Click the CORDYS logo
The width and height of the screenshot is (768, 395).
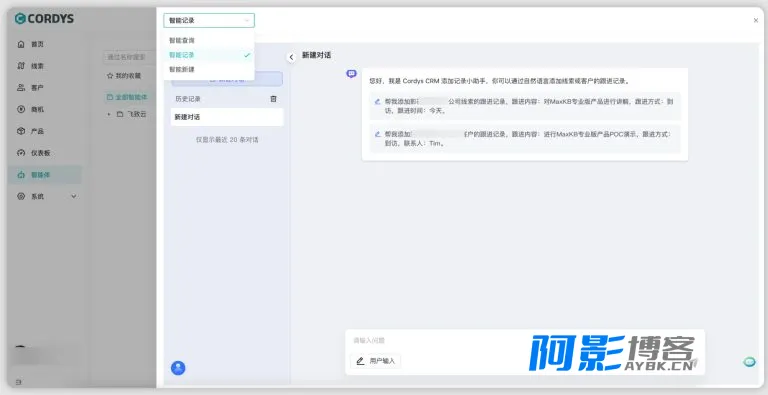pos(44,19)
